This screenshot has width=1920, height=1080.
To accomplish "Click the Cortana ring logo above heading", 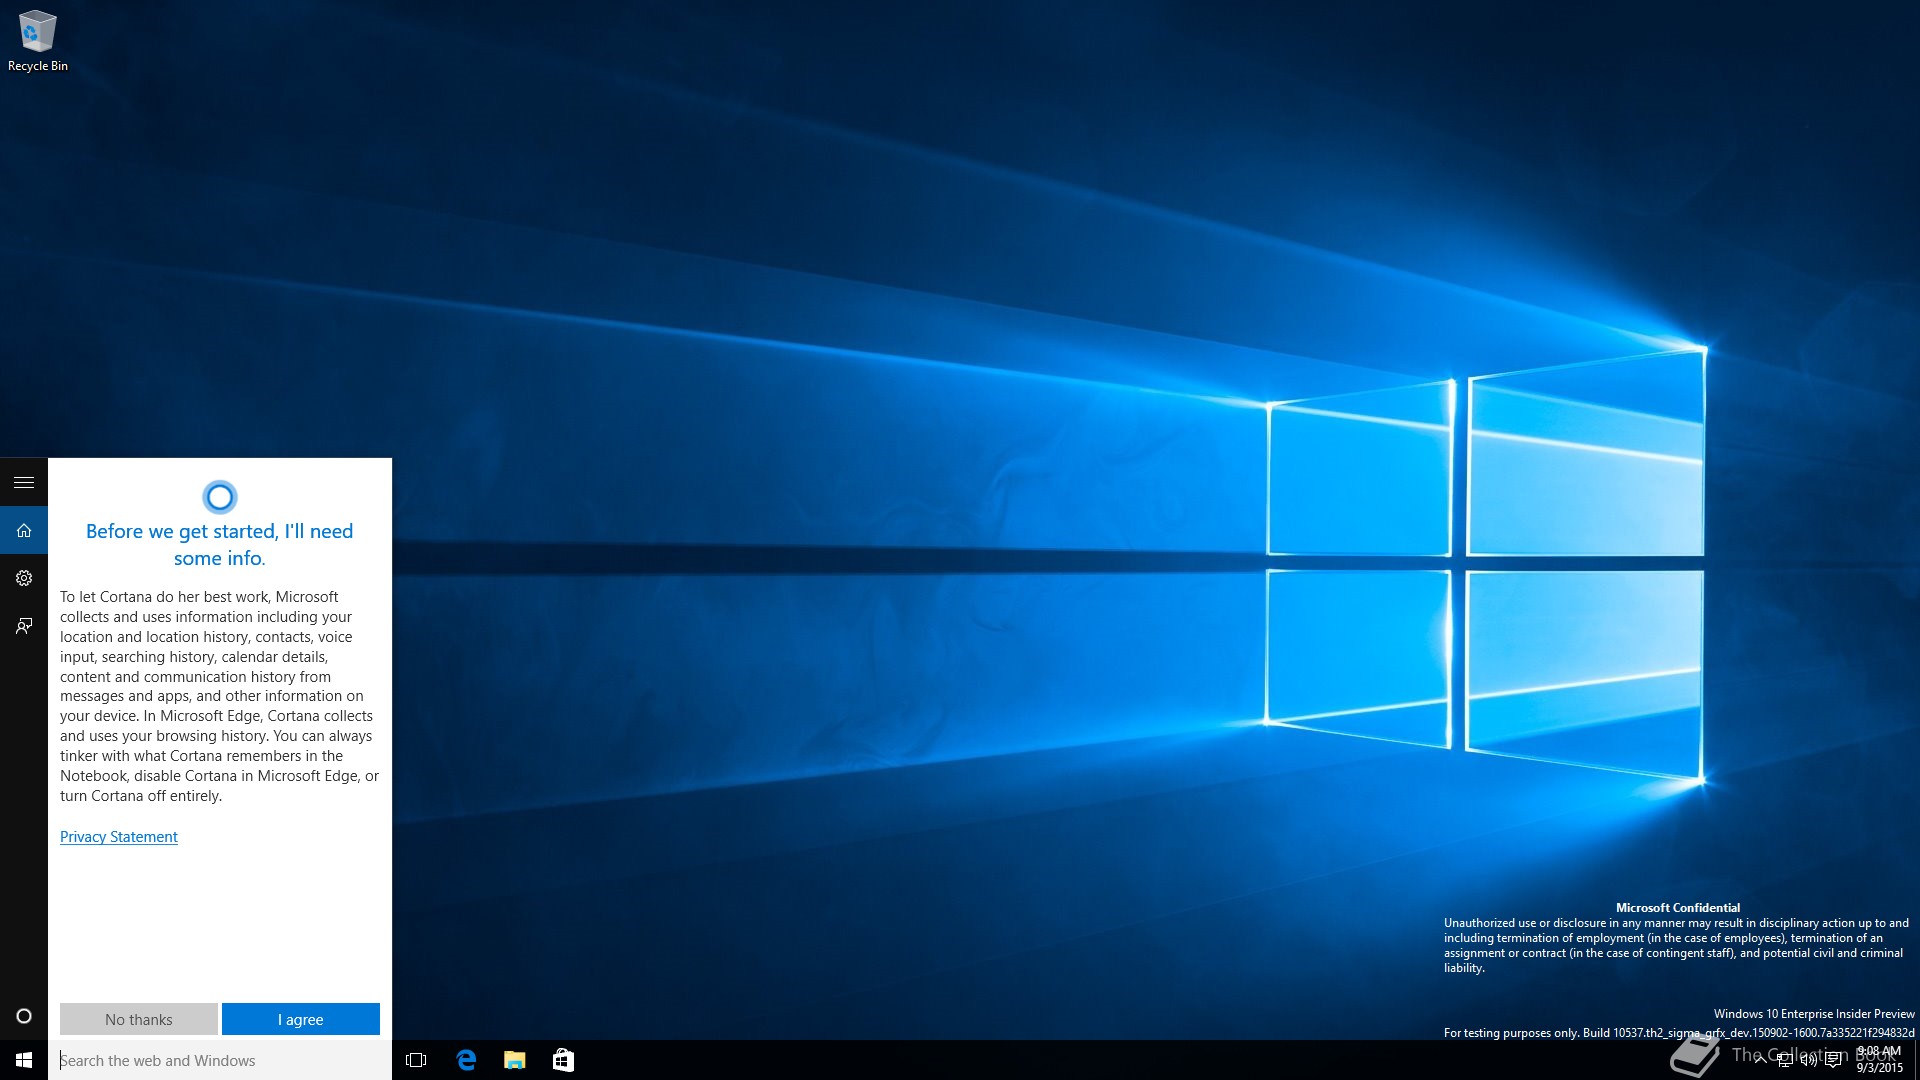I will click(219, 497).
